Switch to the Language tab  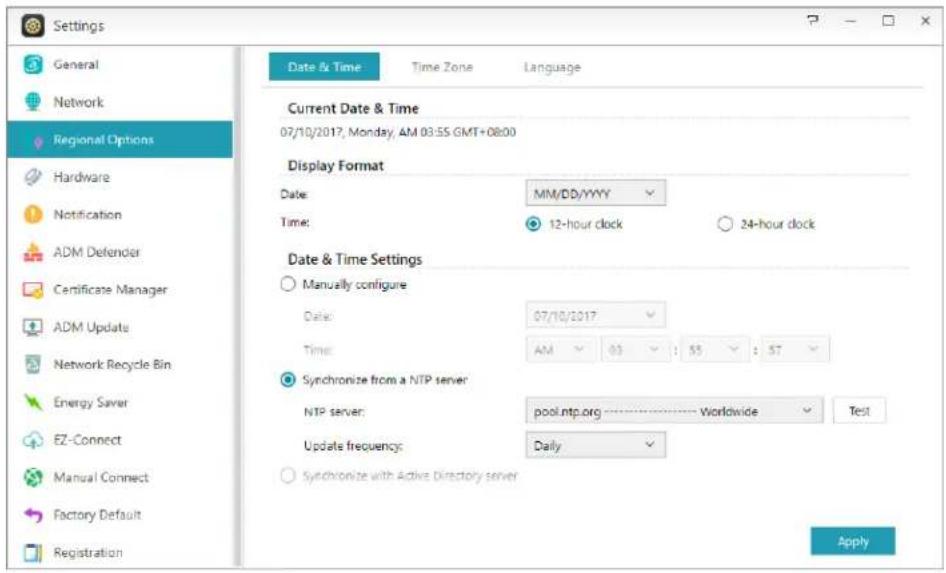[x=552, y=67]
